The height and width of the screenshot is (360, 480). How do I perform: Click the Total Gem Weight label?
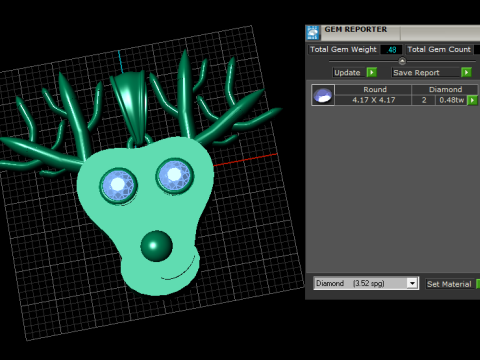(x=343, y=50)
